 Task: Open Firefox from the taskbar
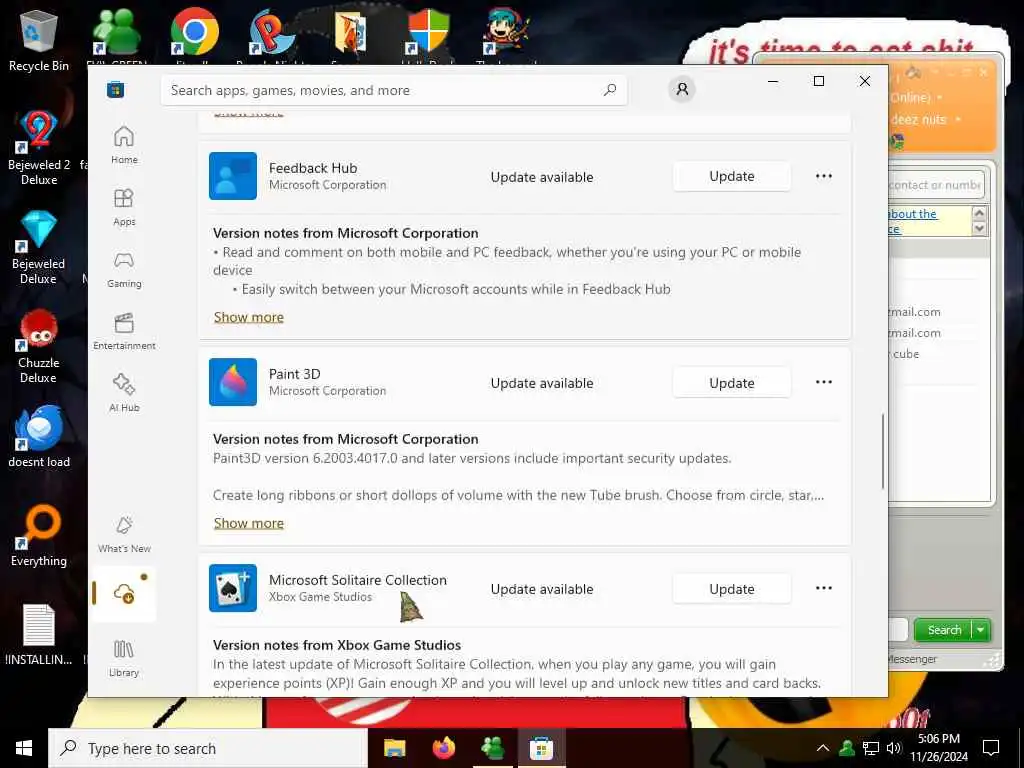pyautogui.click(x=443, y=748)
